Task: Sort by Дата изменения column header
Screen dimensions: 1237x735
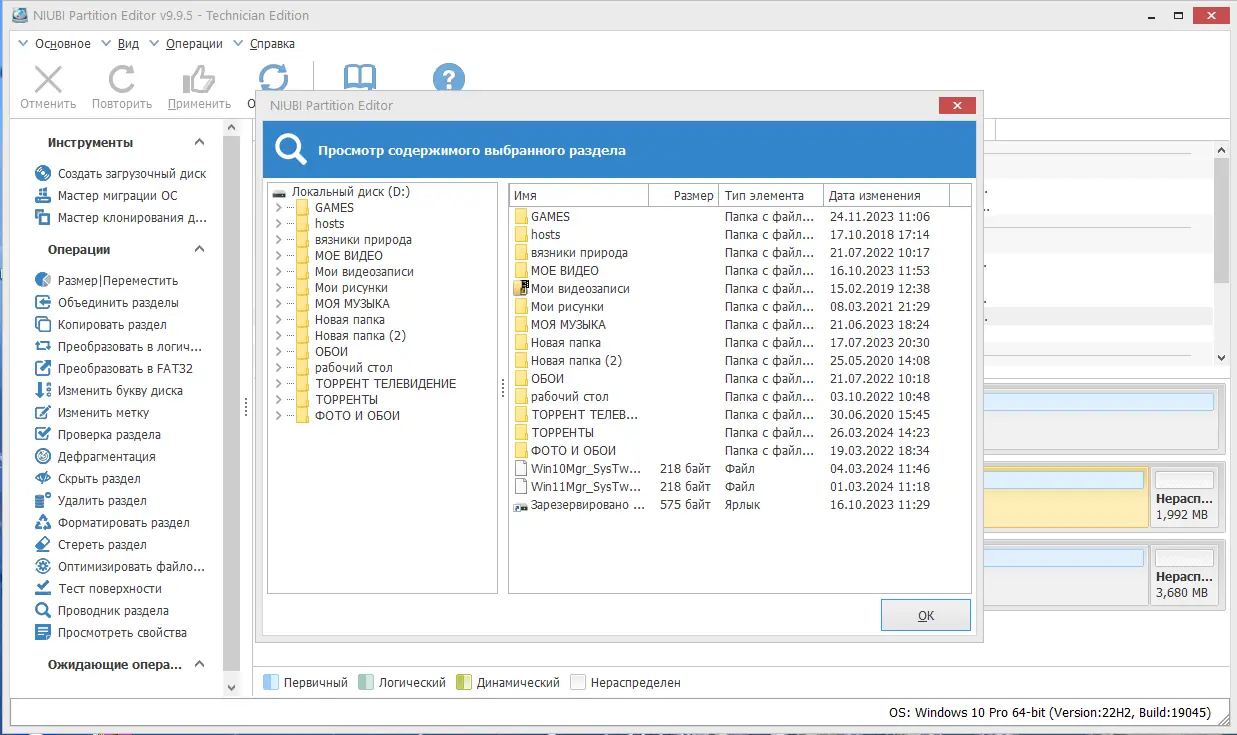Action: tap(886, 195)
